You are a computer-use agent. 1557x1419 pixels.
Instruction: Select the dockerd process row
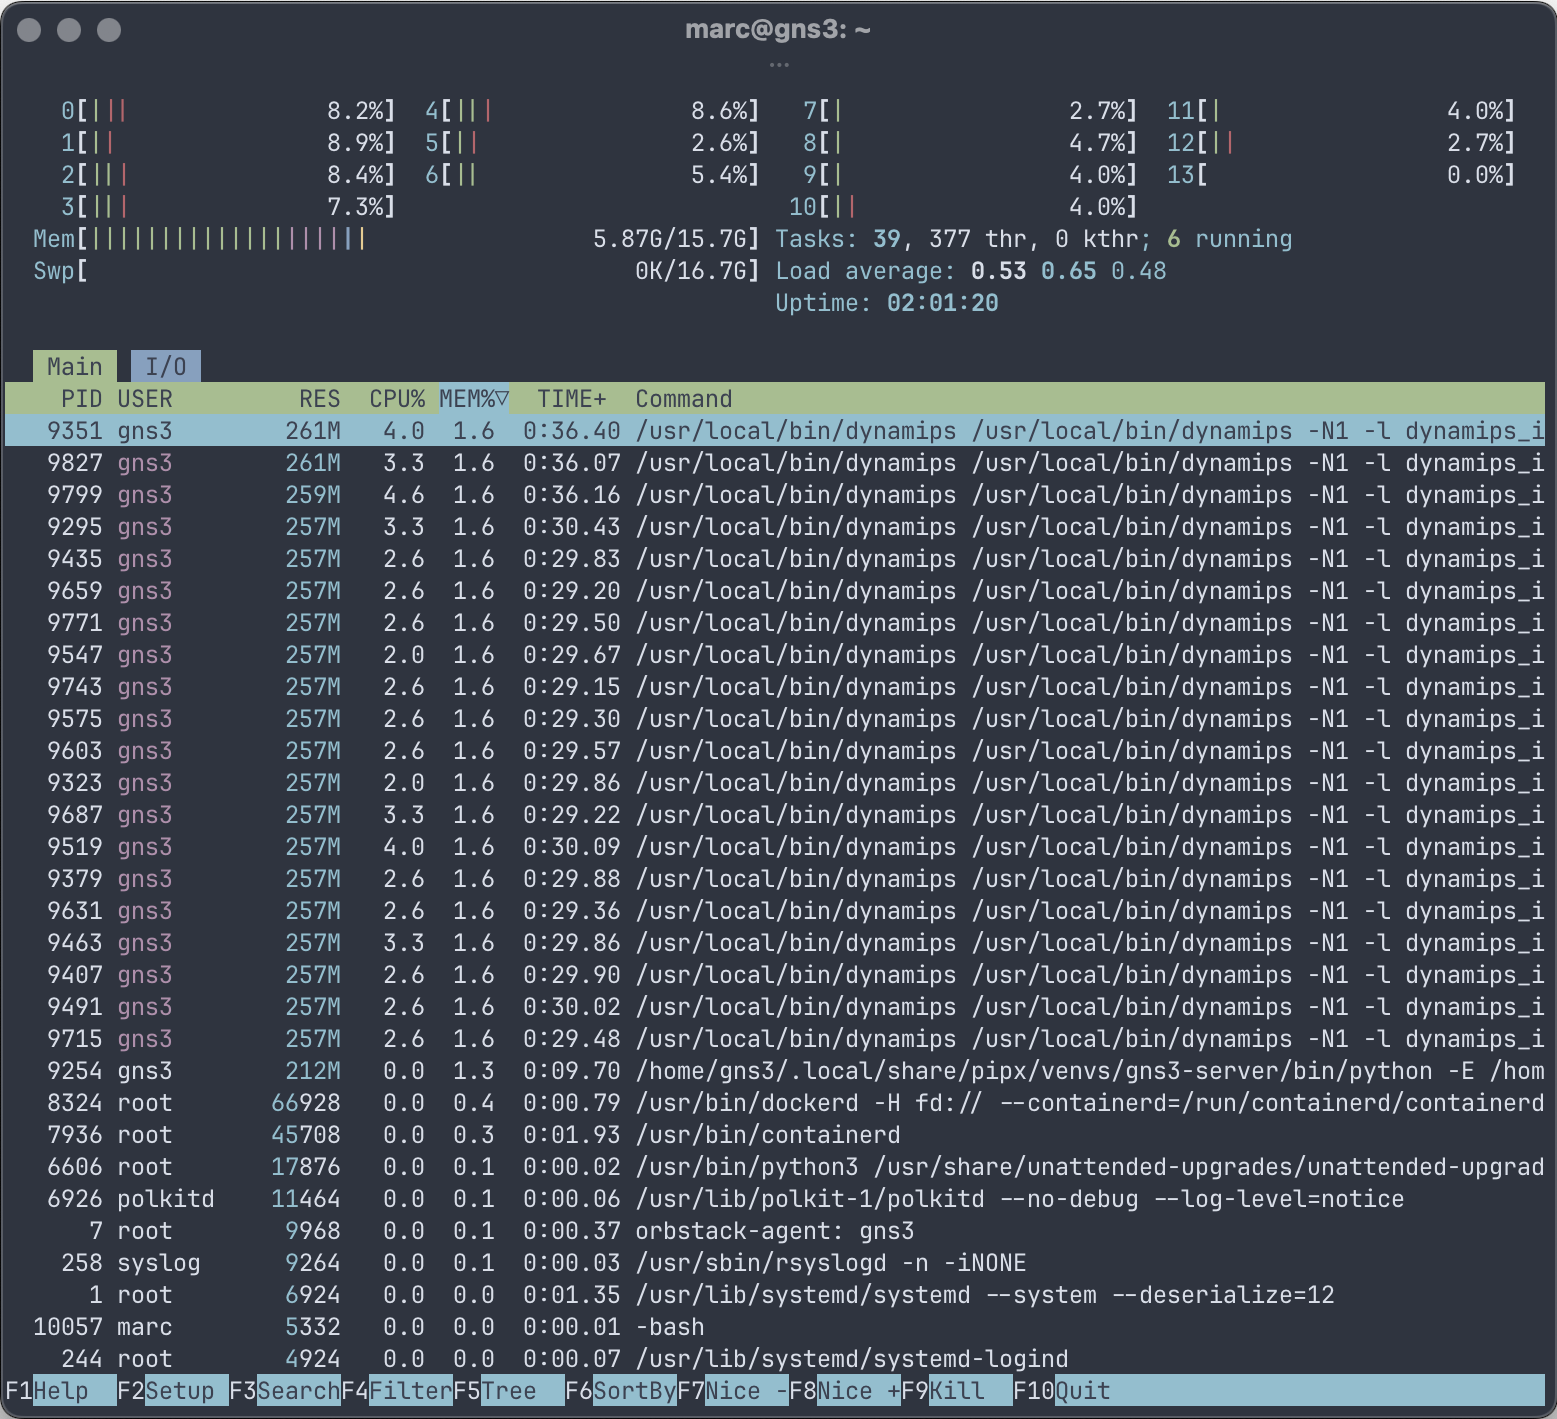(775, 1102)
